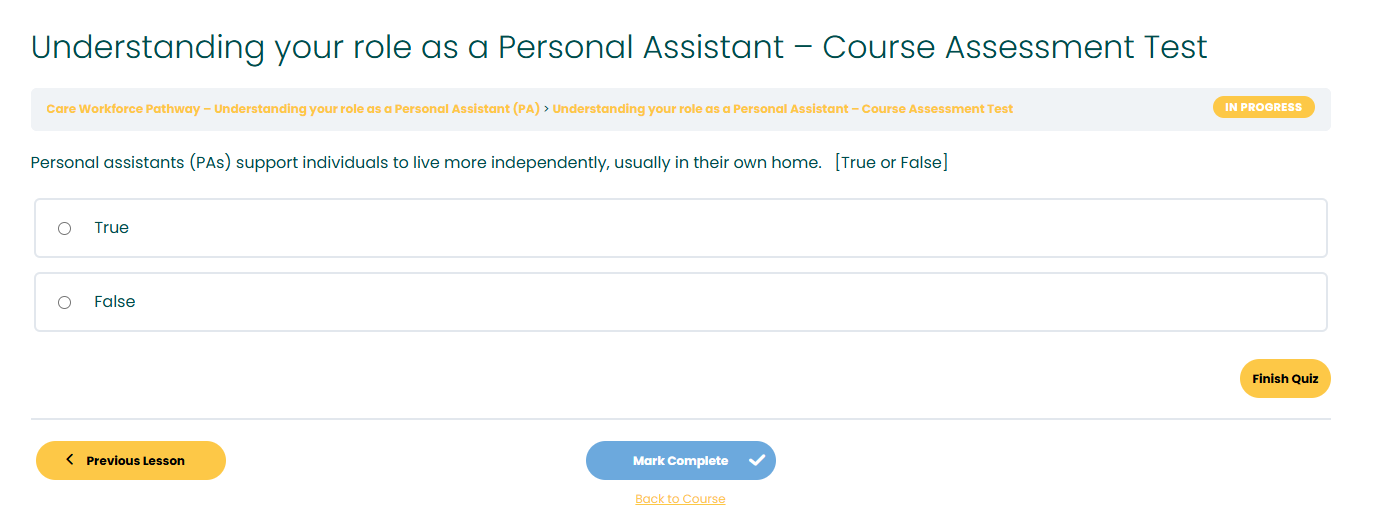Open the Back to Course link
This screenshot has height=520, width=1384.
[680, 499]
